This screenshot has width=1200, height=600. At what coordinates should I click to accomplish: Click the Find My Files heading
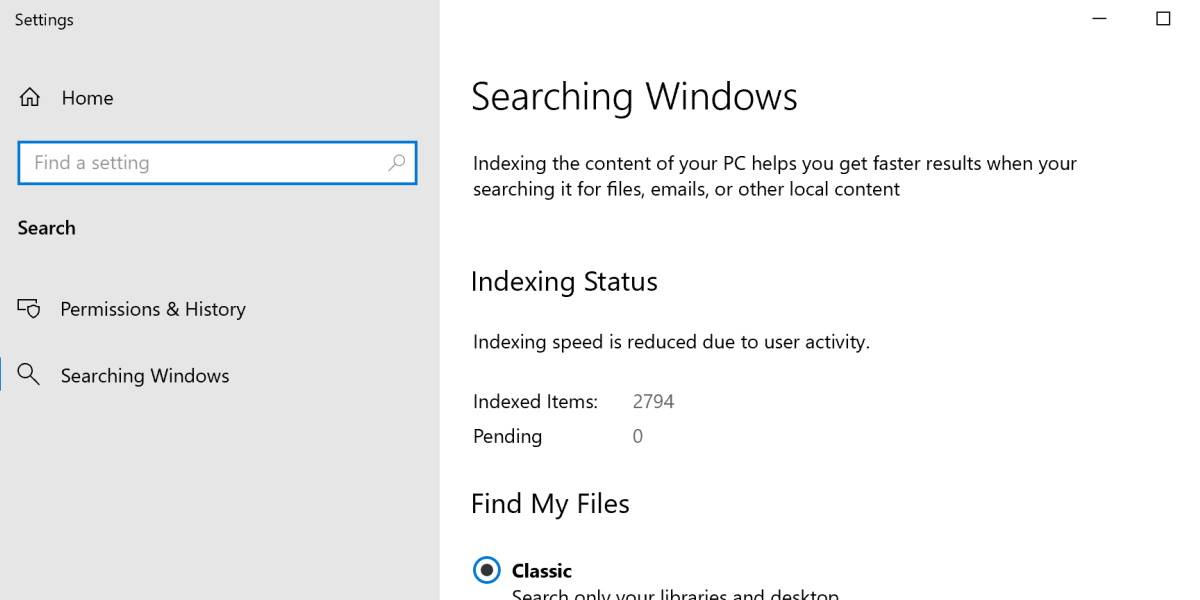point(550,504)
